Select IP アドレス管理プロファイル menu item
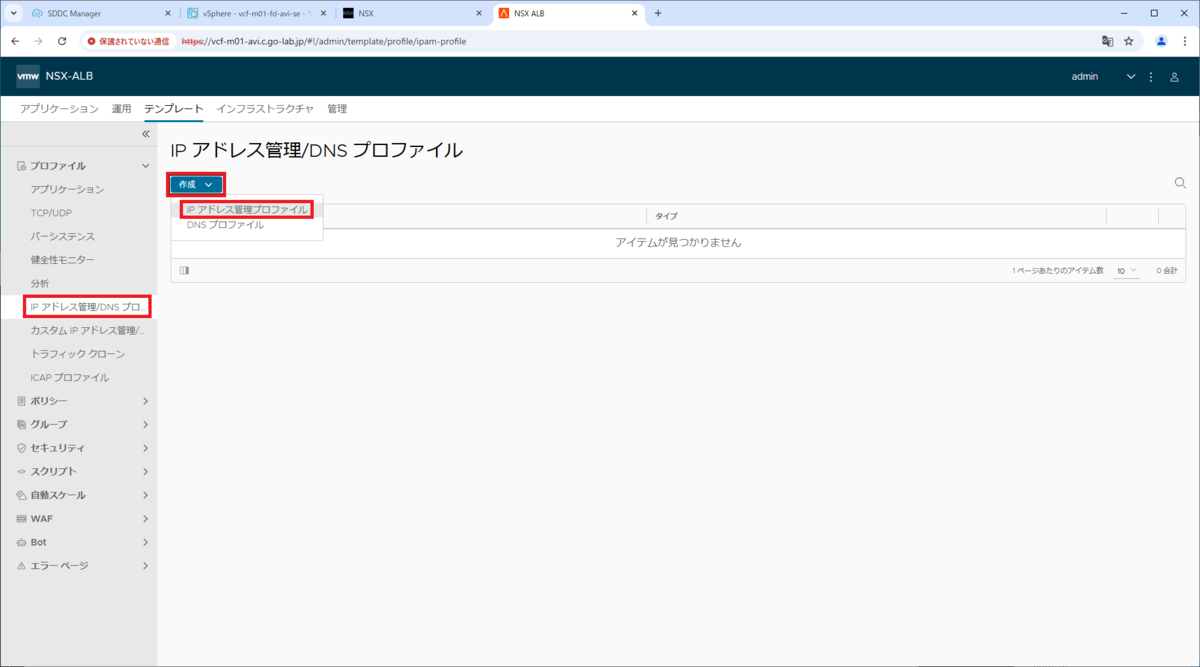Viewport: 1200px width, 667px height. (247, 210)
